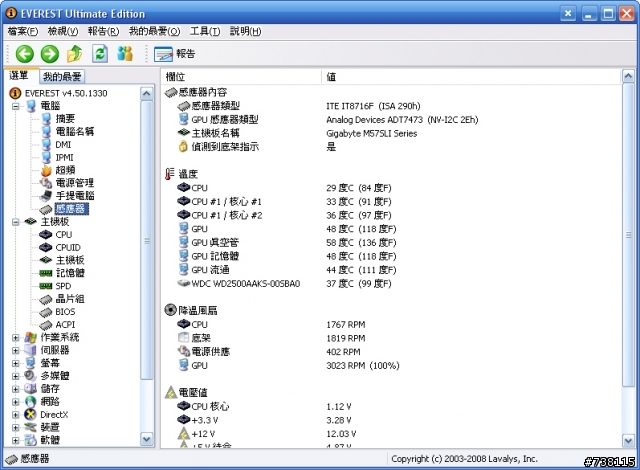Viewport: 640px width, 470px height.
Task: Click the 降溫風扇 fan icon
Action: [x=170, y=310]
